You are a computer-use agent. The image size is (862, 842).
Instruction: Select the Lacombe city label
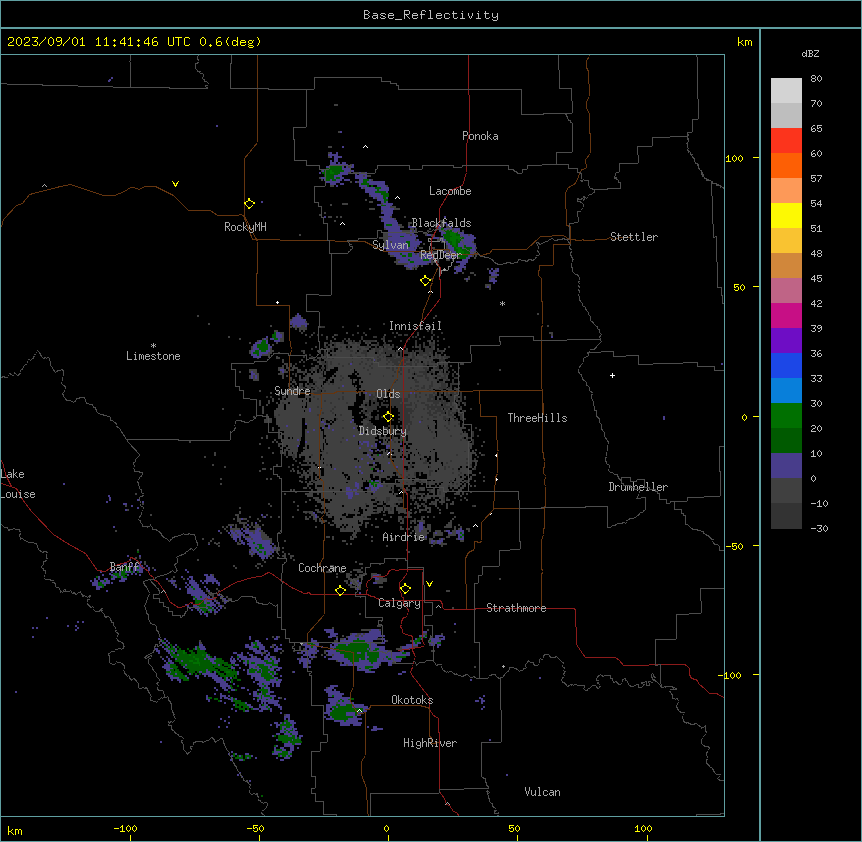[x=450, y=191]
